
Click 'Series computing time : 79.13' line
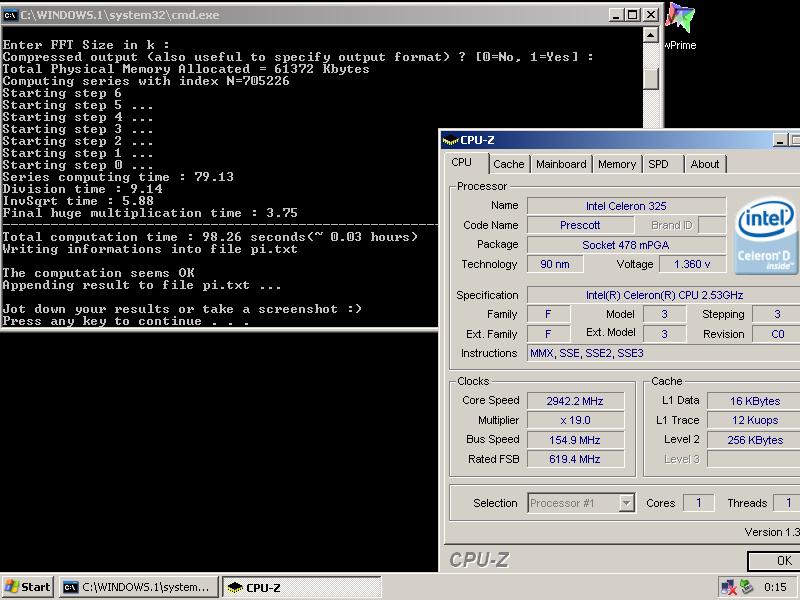point(118,177)
